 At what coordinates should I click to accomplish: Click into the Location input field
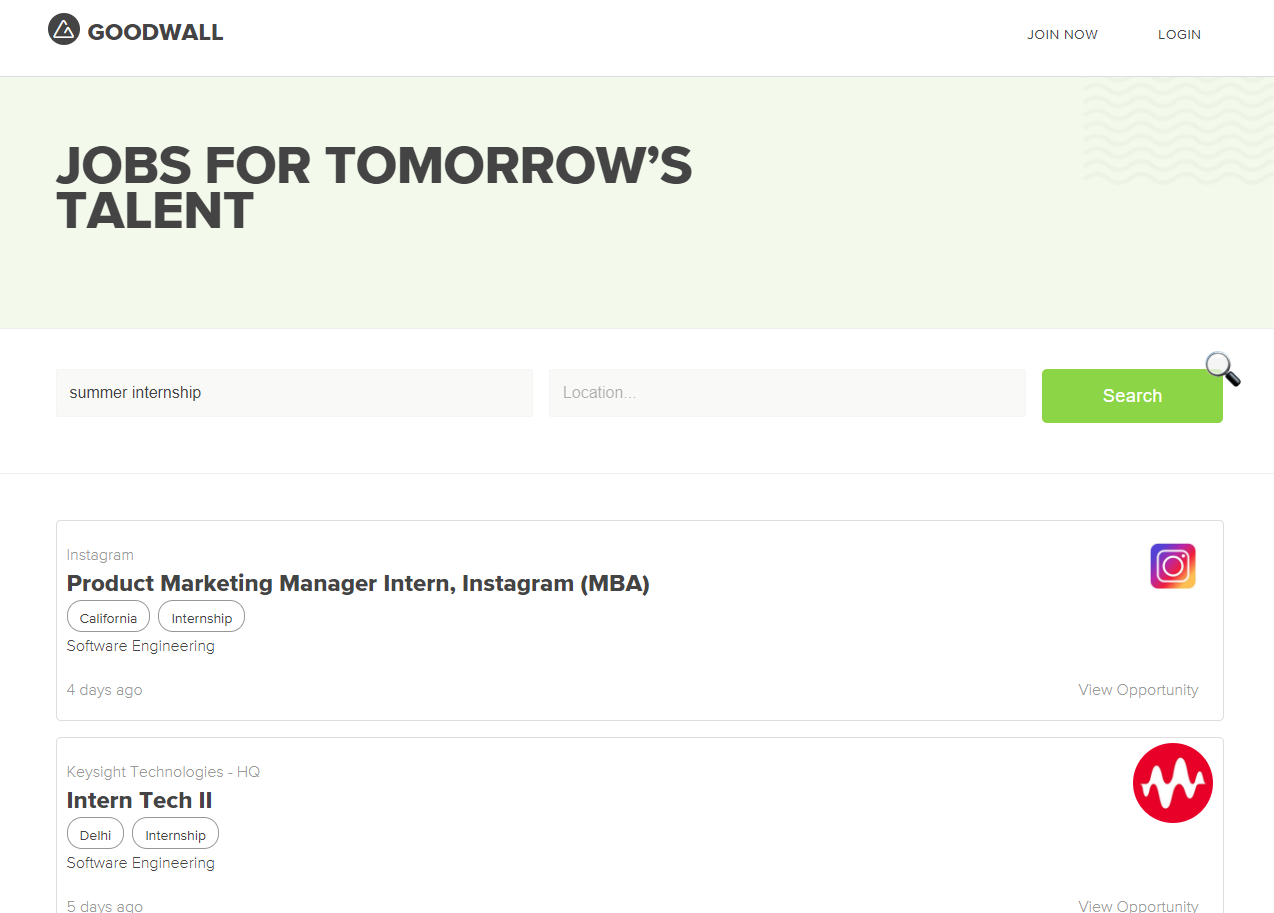click(x=787, y=393)
